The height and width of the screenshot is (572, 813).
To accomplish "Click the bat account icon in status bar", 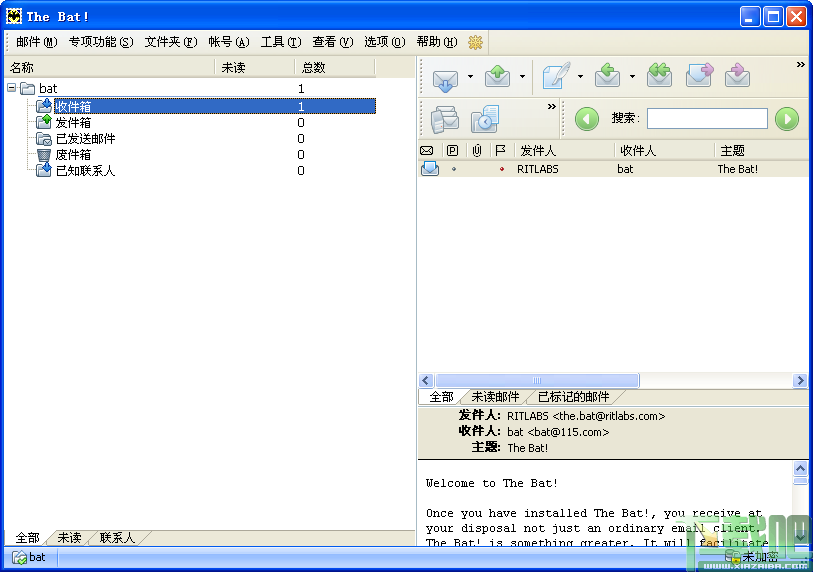I will click(19, 557).
